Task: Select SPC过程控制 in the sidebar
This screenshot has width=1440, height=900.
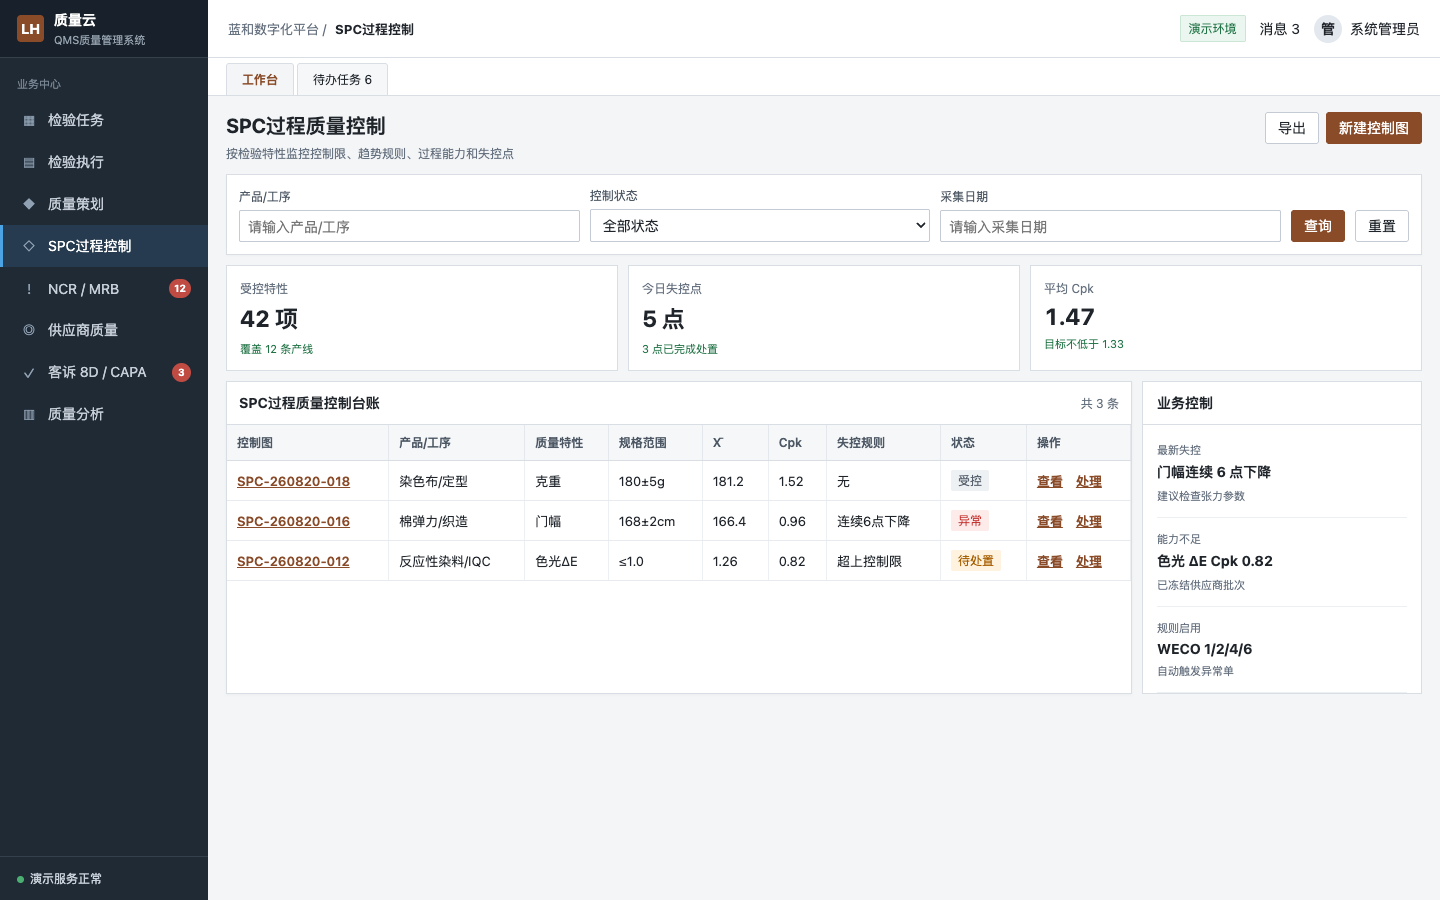Action: (x=104, y=246)
